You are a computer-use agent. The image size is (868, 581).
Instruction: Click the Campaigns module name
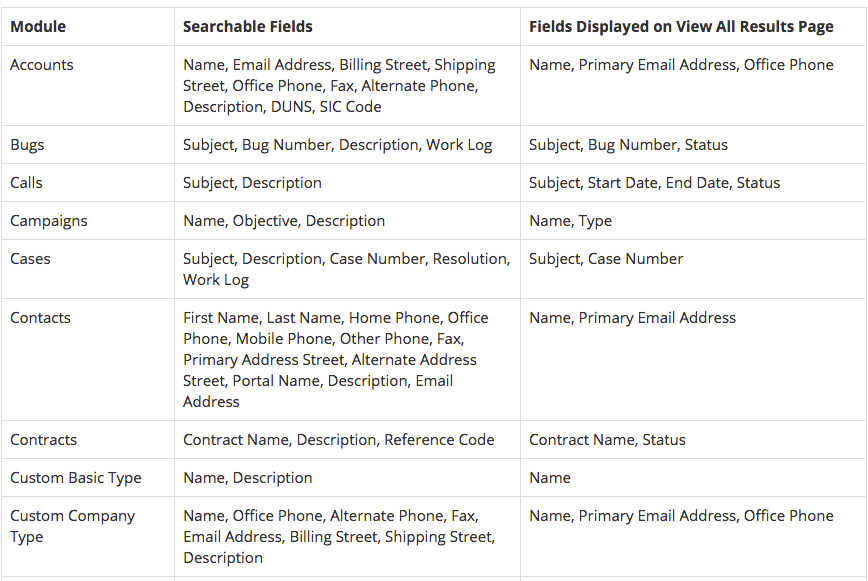(x=49, y=221)
